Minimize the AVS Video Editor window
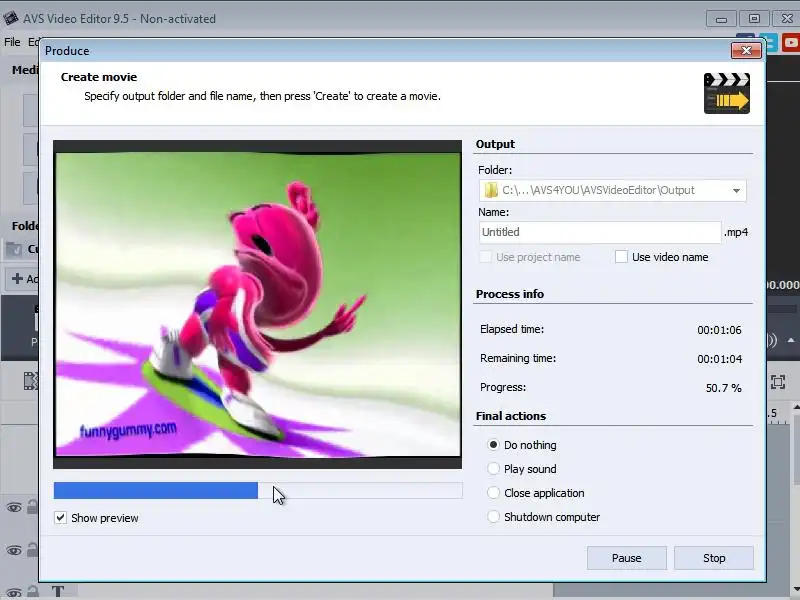This screenshot has height=600, width=800. click(x=721, y=19)
